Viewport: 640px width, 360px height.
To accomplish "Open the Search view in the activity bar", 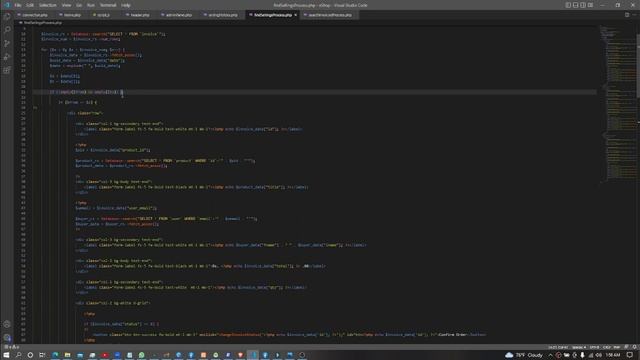I will click(7, 30).
